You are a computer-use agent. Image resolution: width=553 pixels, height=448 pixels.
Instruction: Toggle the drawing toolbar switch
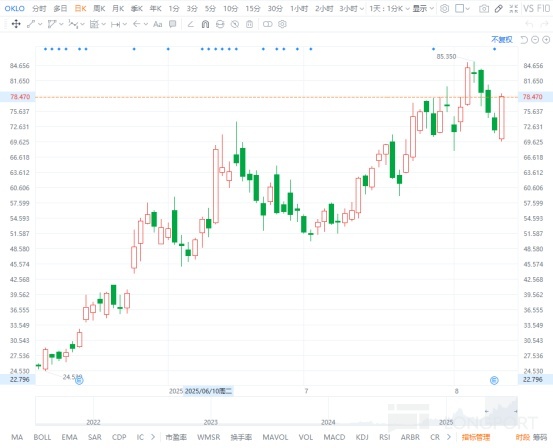coord(268,24)
